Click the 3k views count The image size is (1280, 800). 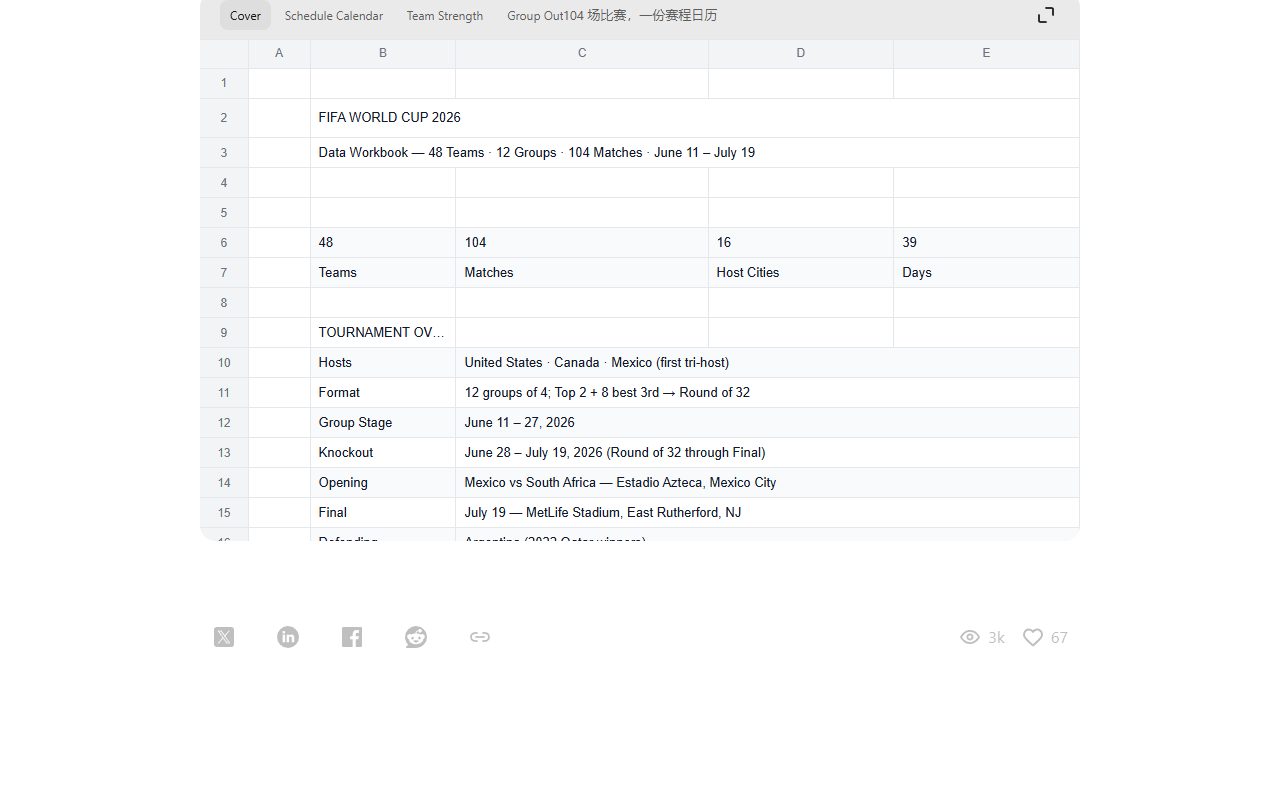pos(996,637)
